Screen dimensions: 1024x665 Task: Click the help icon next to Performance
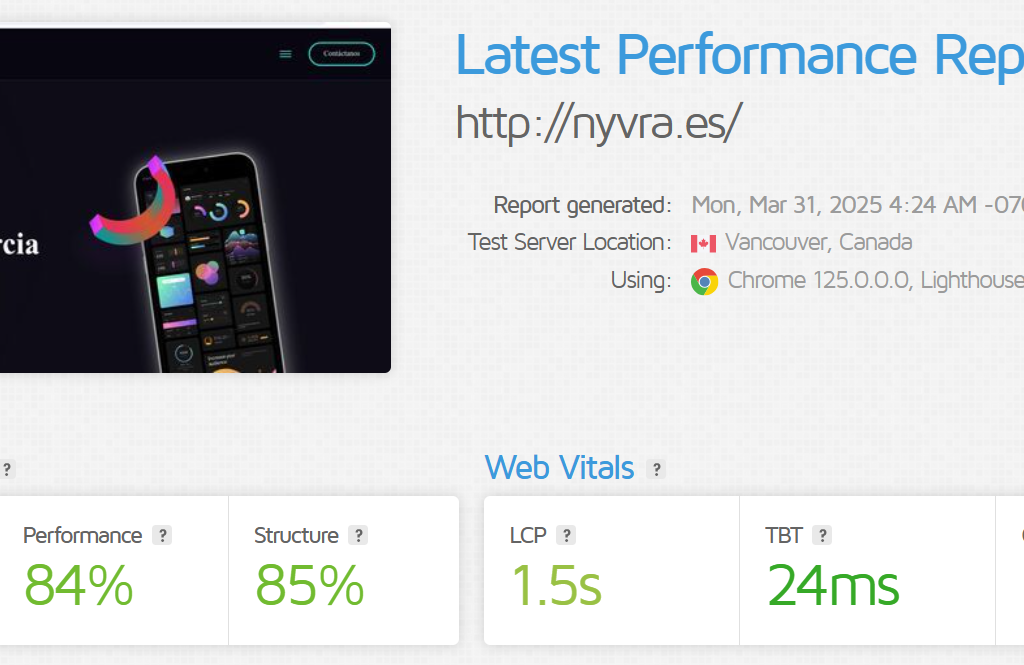162,535
